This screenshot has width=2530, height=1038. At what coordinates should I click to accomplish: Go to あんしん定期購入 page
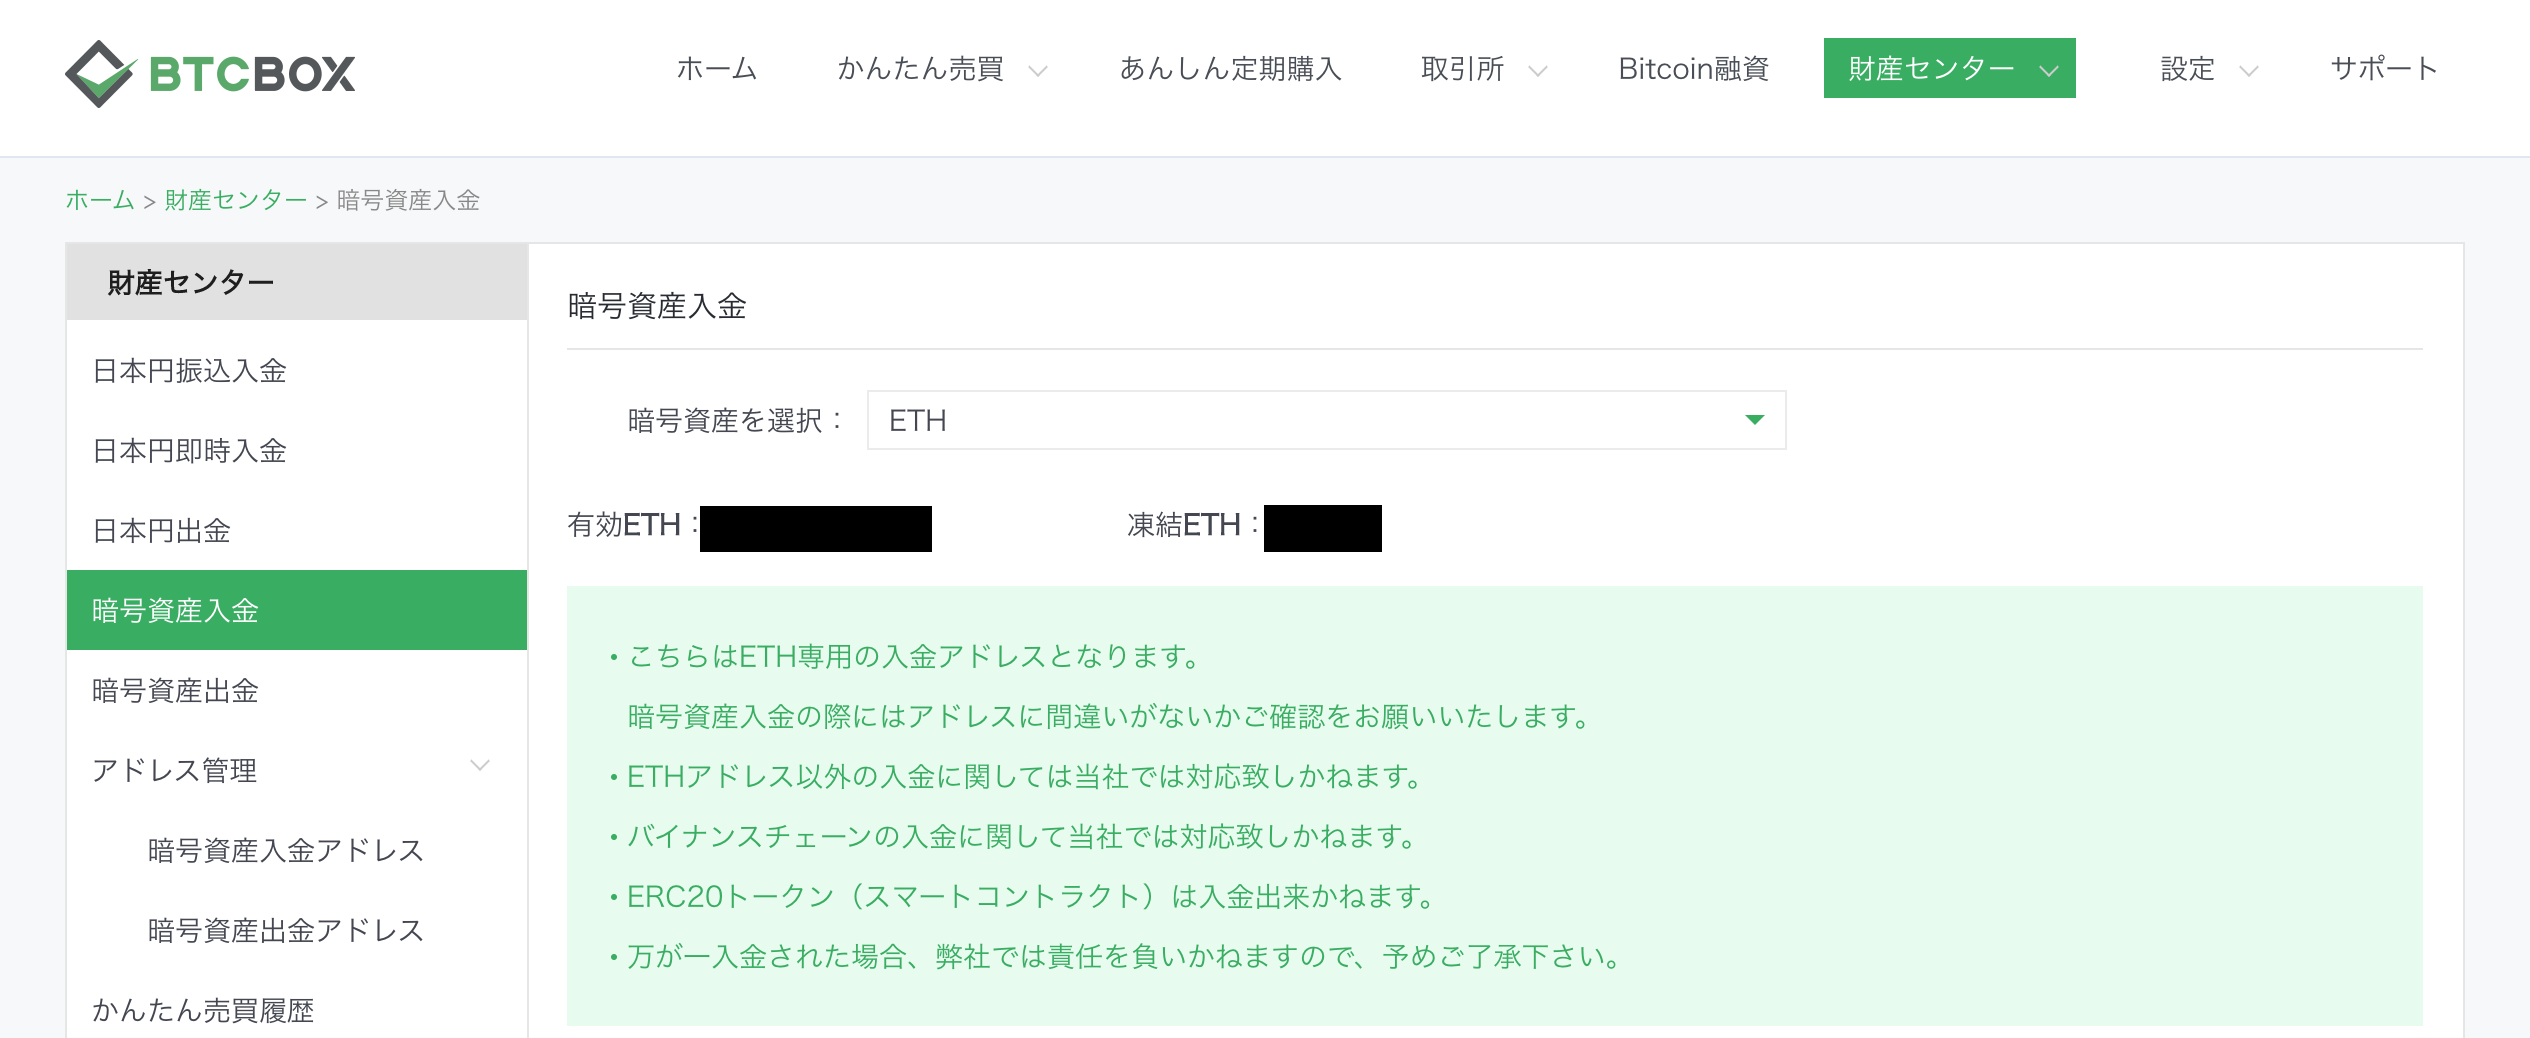(x=1230, y=69)
